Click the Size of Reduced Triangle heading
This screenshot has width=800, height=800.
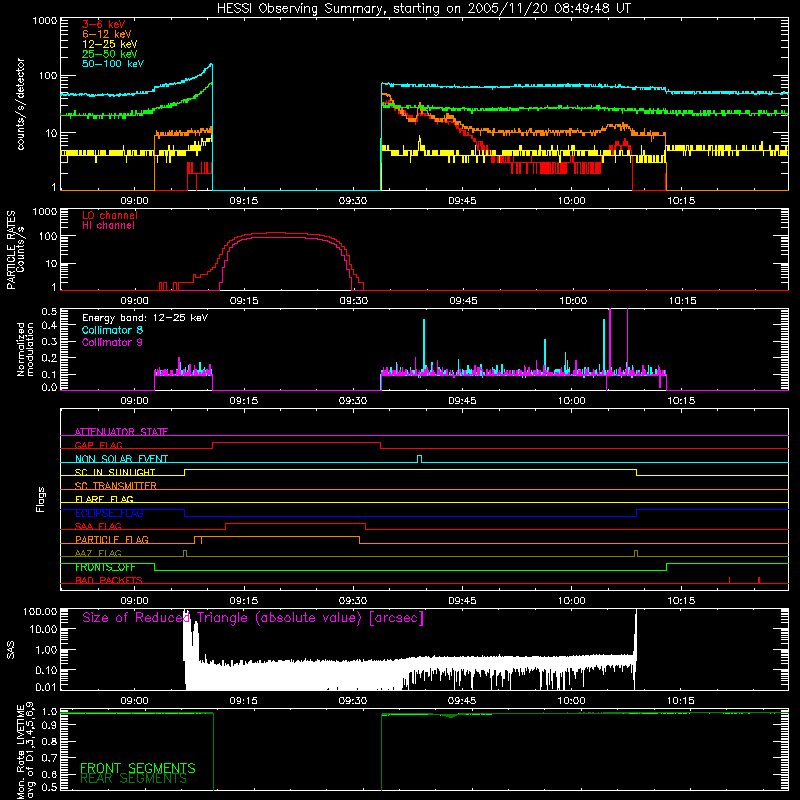click(253, 618)
